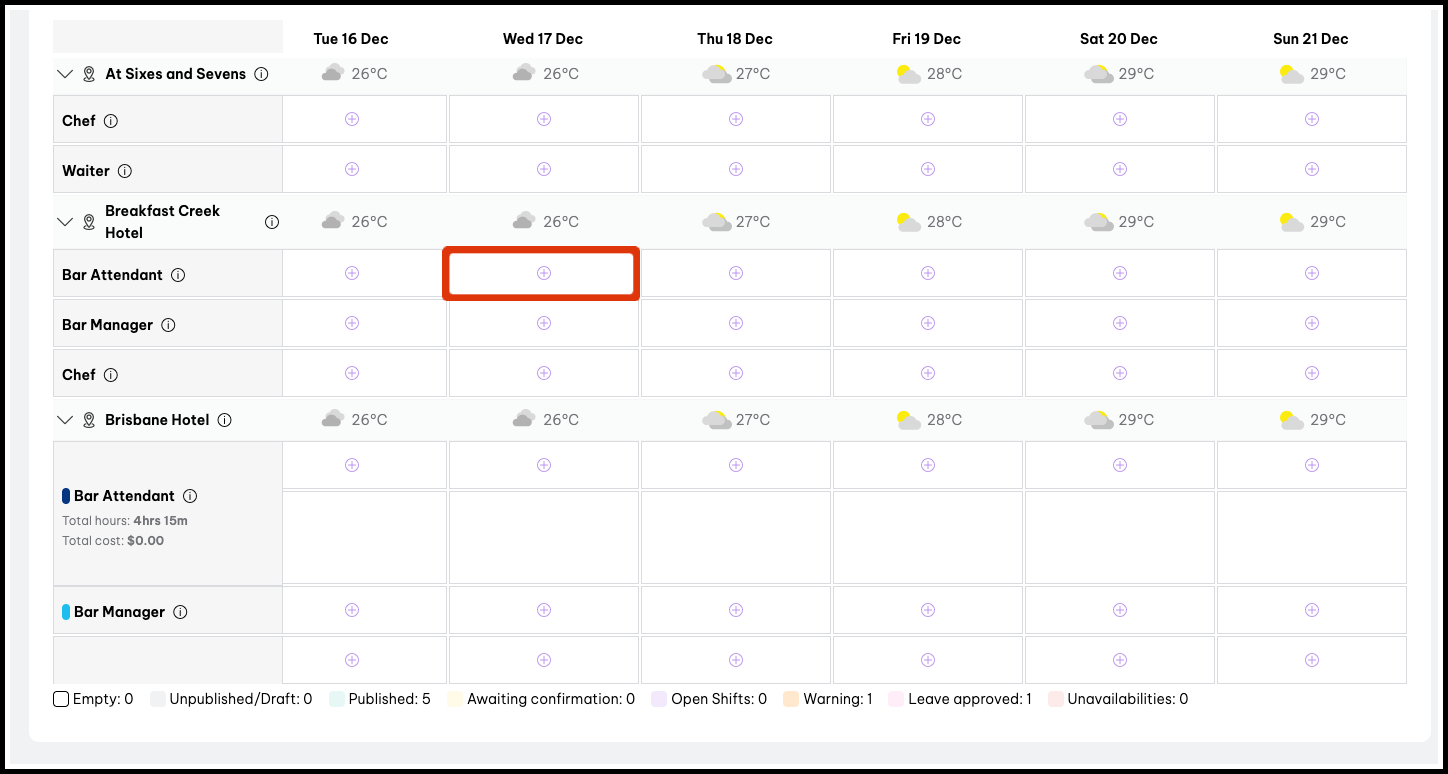
Task: Click Brisbane Hotel location pin icon
Action: (89, 420)
